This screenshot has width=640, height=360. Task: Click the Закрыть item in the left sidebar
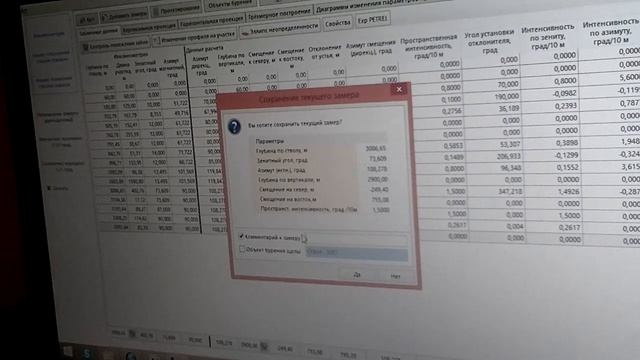57,188
